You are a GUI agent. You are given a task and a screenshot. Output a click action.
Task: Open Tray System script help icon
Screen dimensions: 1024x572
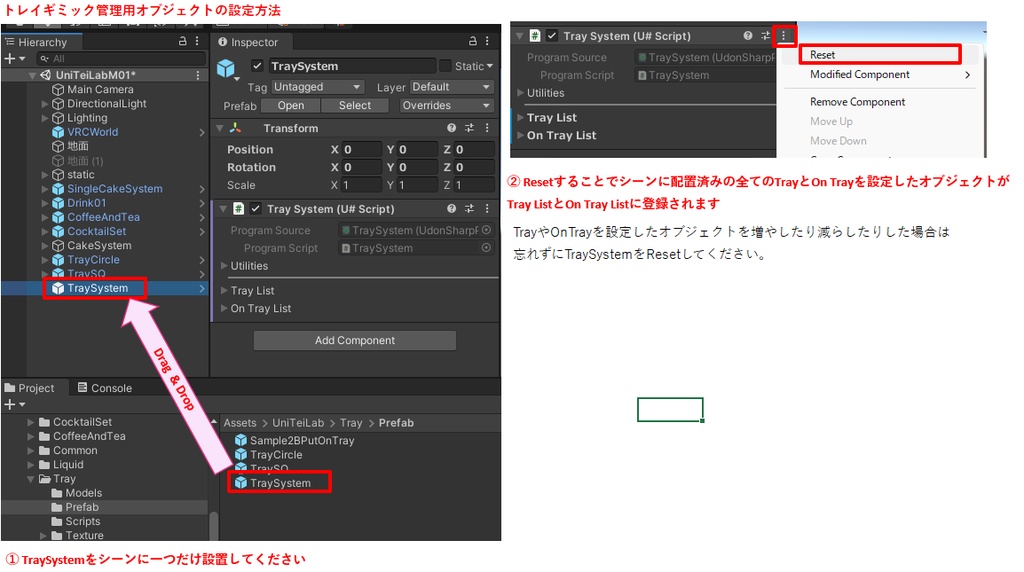pos(451,209)
